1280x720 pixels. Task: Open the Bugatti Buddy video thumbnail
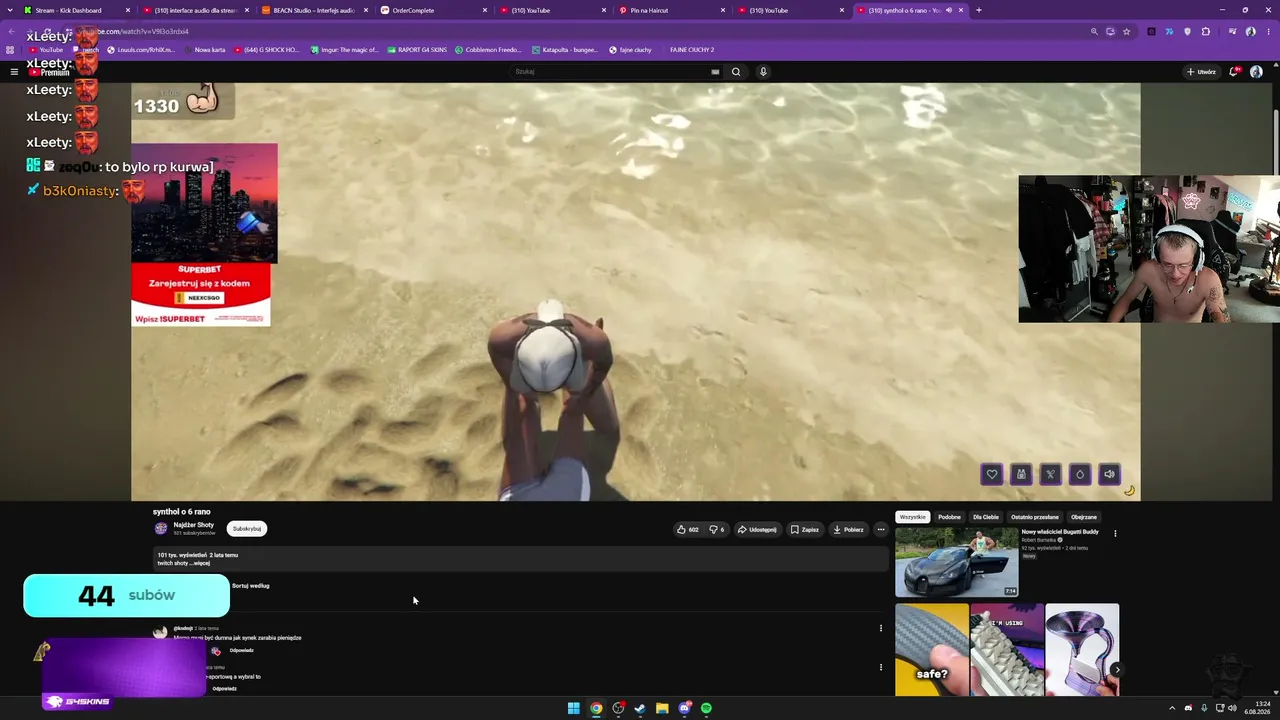(x=956, y=562)
